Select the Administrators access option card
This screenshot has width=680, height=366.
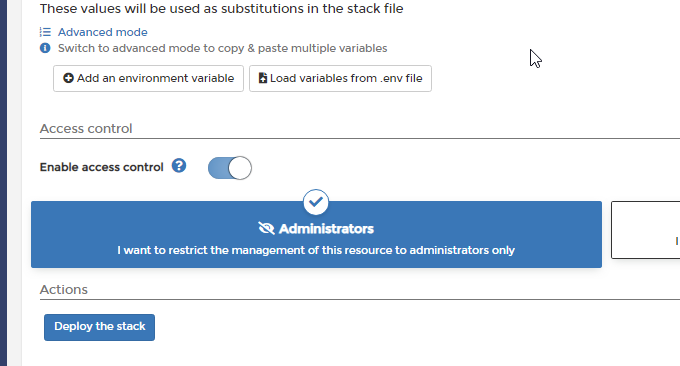click(x=316, y=234)
